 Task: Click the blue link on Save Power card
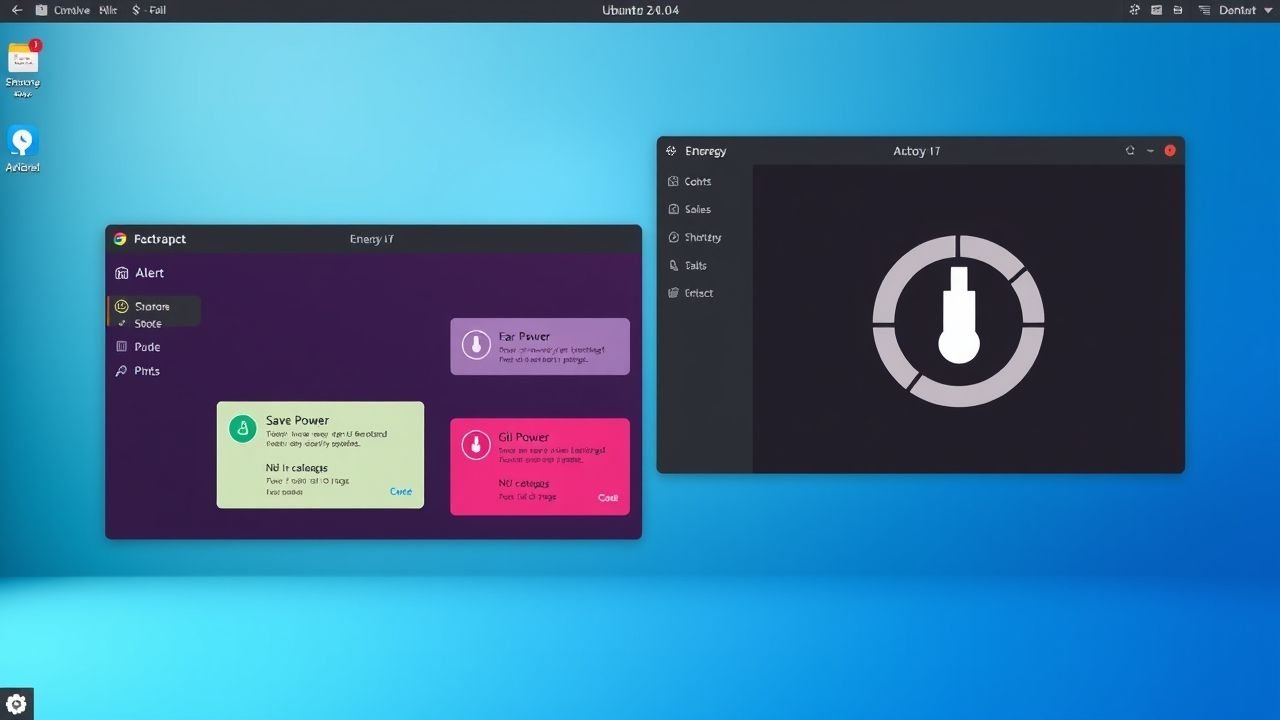[x=400, y=491]
